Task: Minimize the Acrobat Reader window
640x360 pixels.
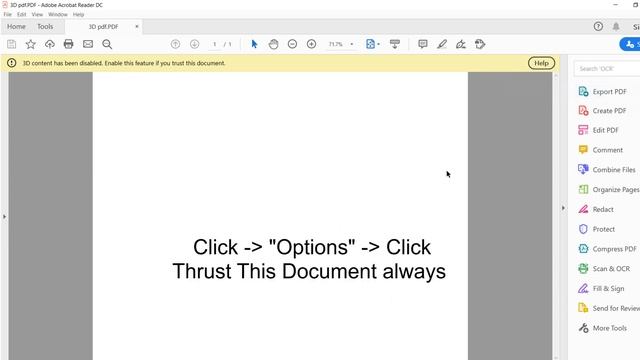Action: (616, 5)
